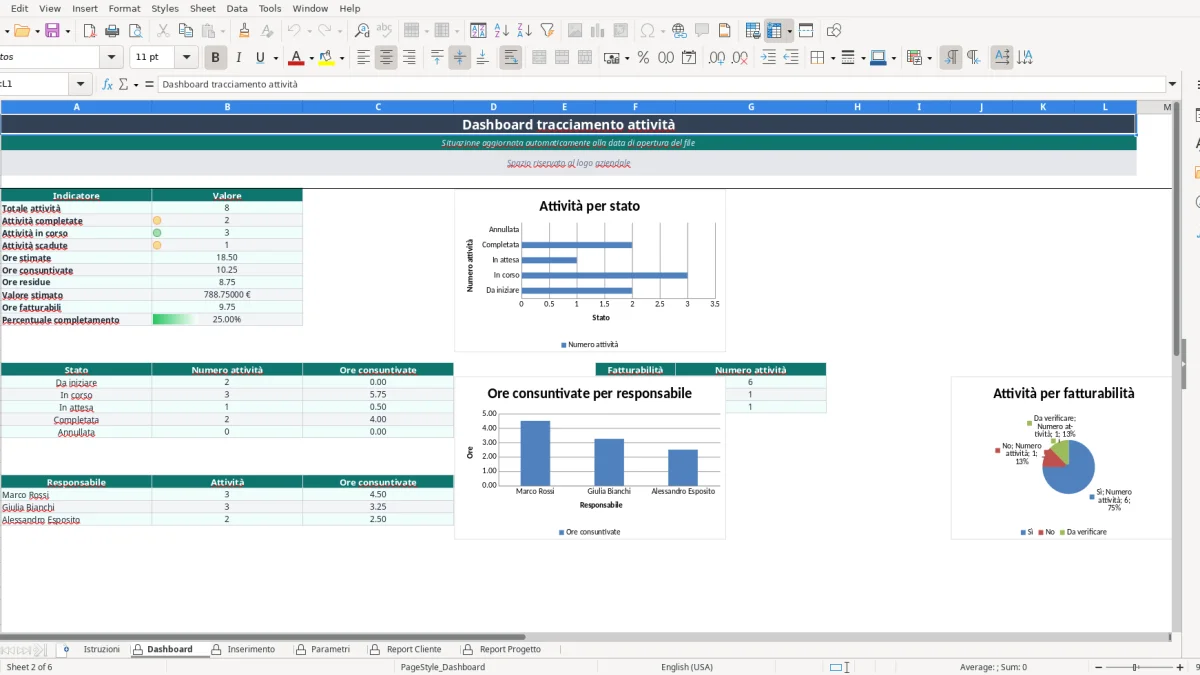Copy selection with the Copy icon
Viewport: 1200px width, 675px height.
tap(185, 31)
